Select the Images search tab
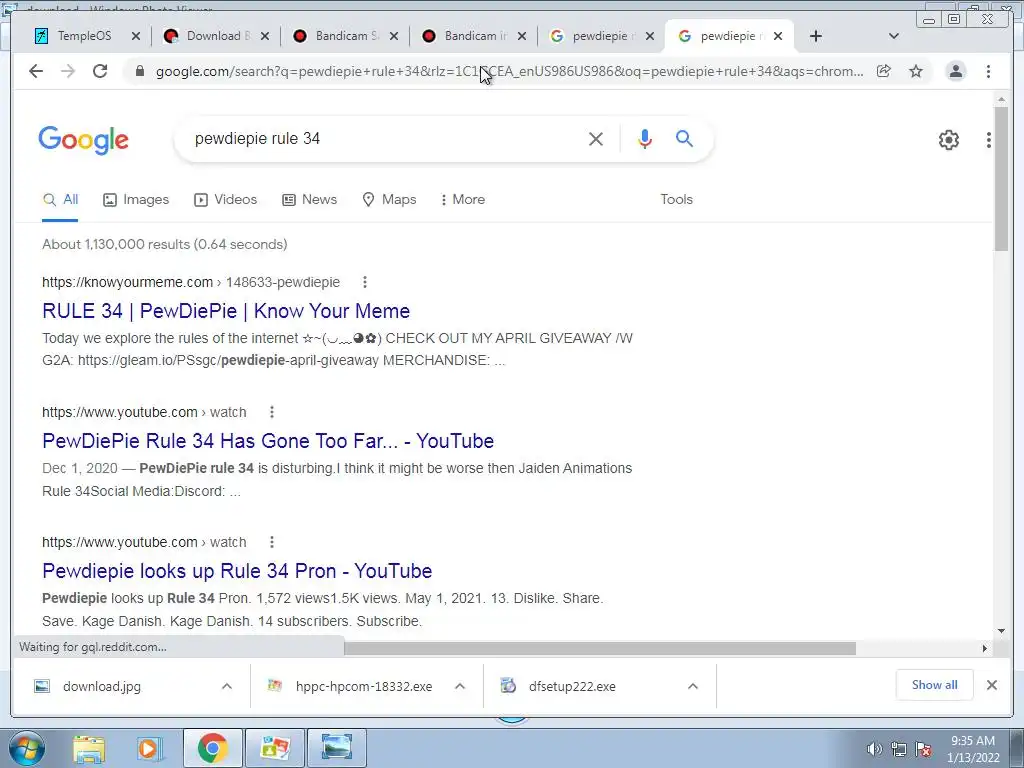 [136, 199]
